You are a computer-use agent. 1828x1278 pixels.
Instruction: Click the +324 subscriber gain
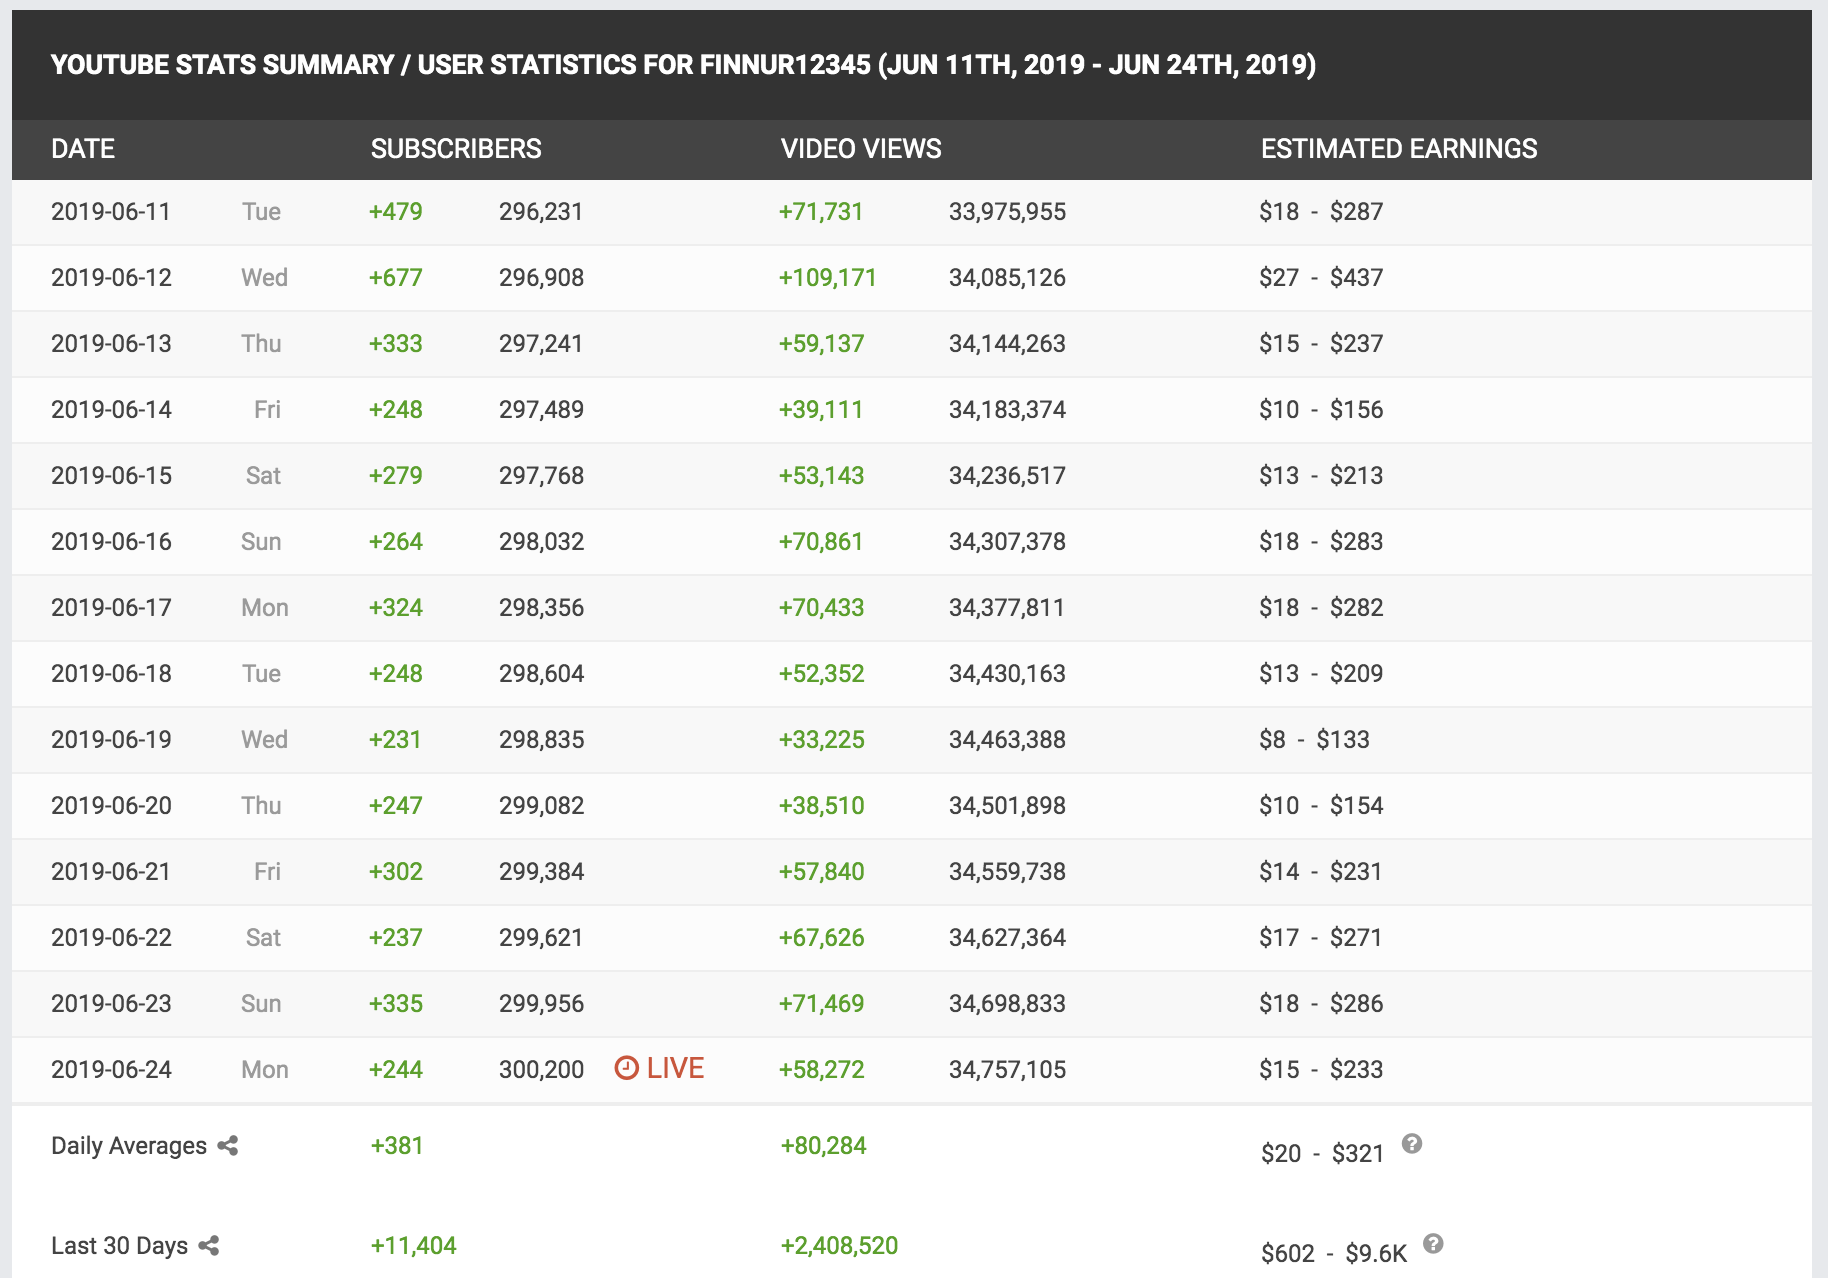(x=396, y=608)
